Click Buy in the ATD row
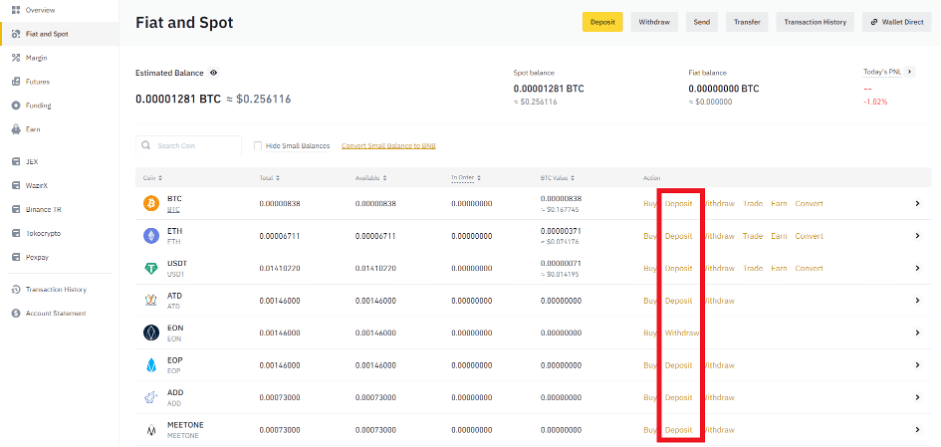The image size is (941, 447). tap(650, 301)
